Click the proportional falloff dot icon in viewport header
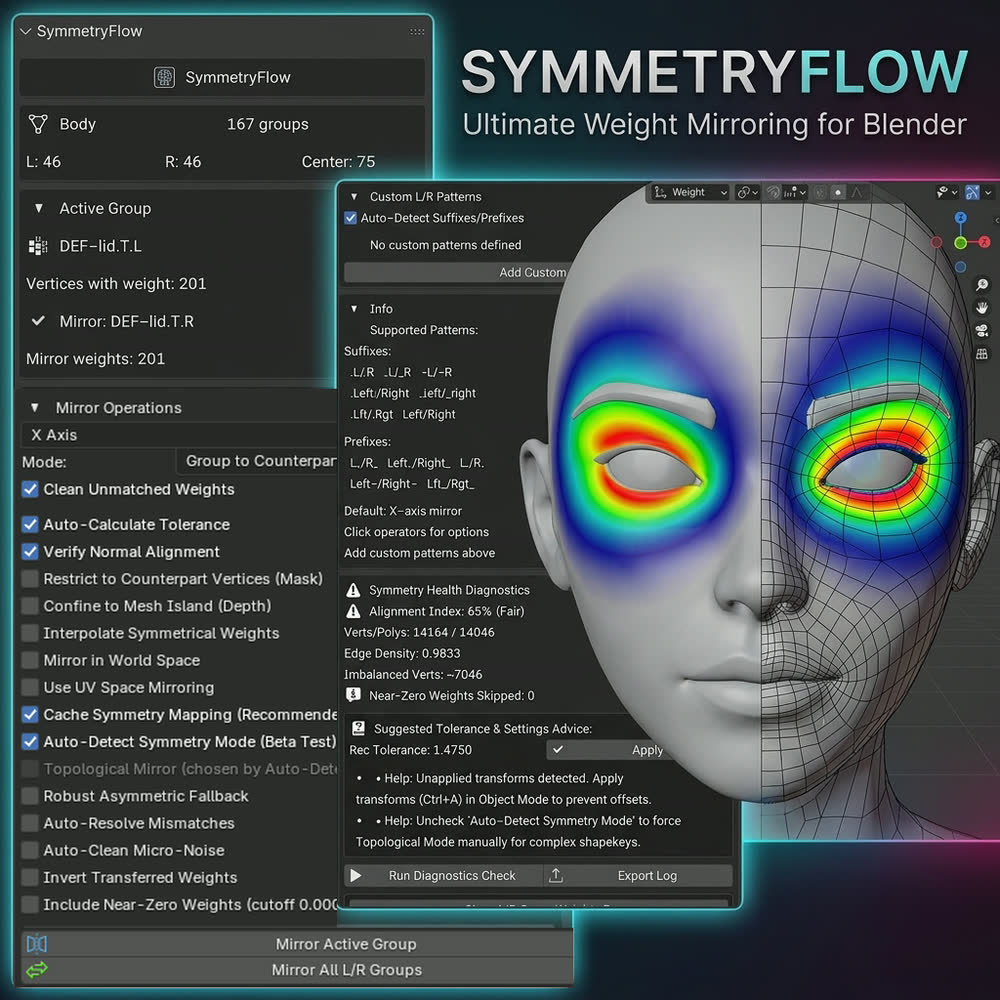This screenshot has width=1000, height=1000. pos(838,193)
